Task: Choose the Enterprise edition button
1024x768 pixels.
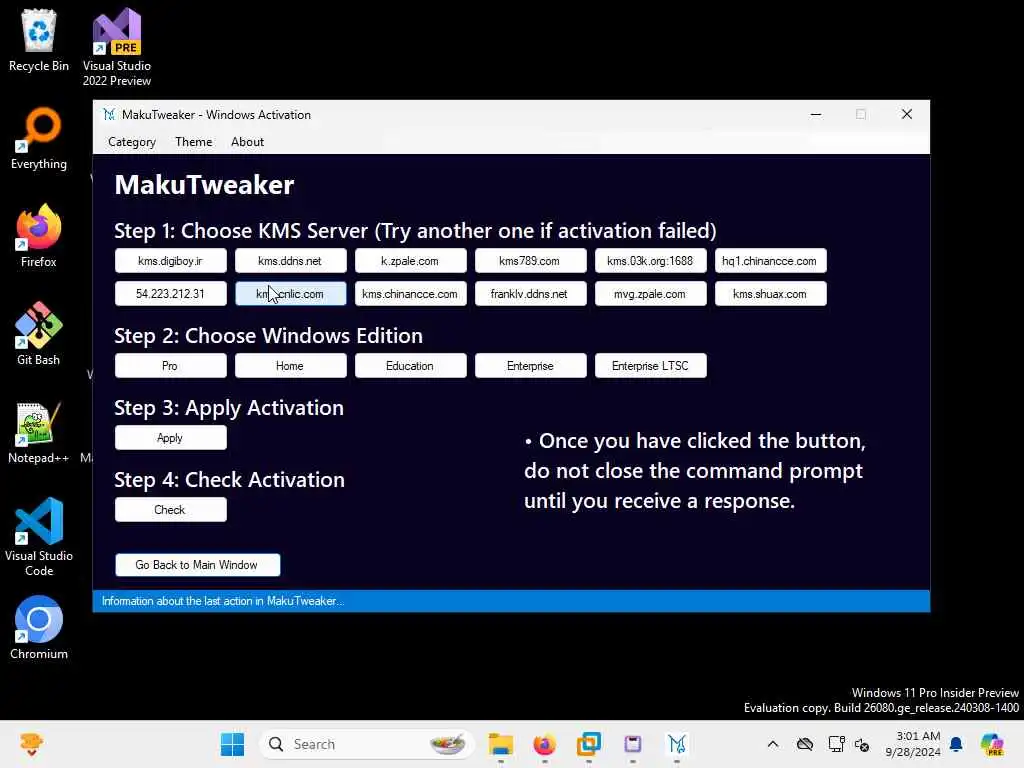Action: pyautogui.click(x=530, y=366)
